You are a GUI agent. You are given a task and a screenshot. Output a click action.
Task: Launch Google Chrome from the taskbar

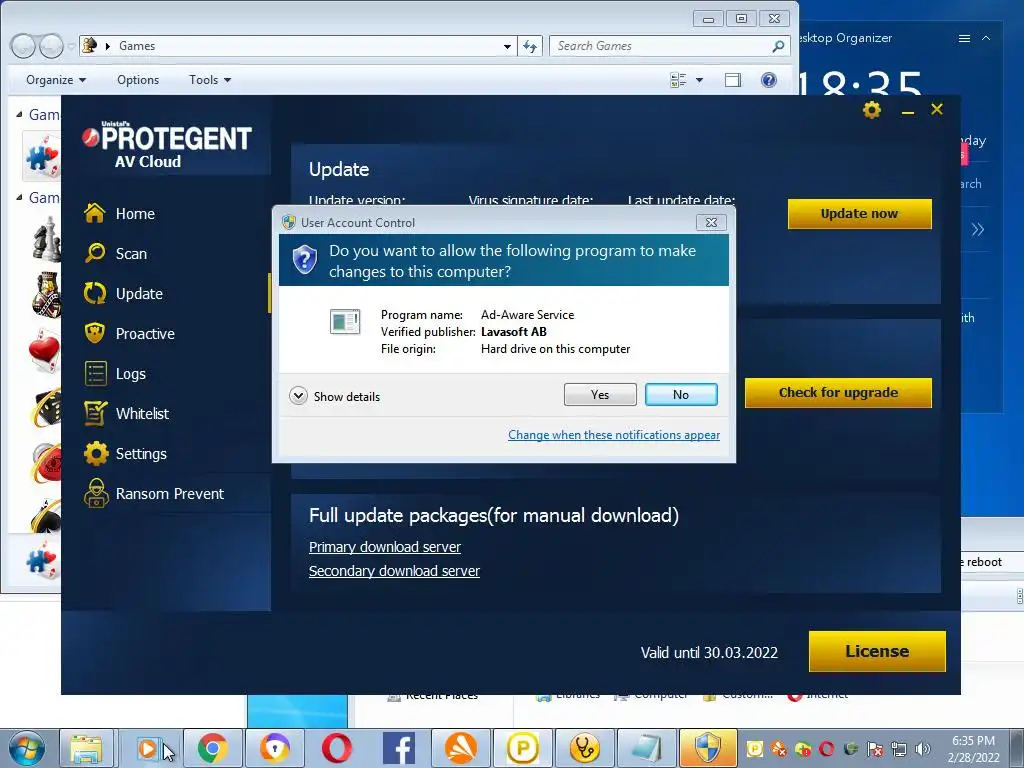coord(212,748)
